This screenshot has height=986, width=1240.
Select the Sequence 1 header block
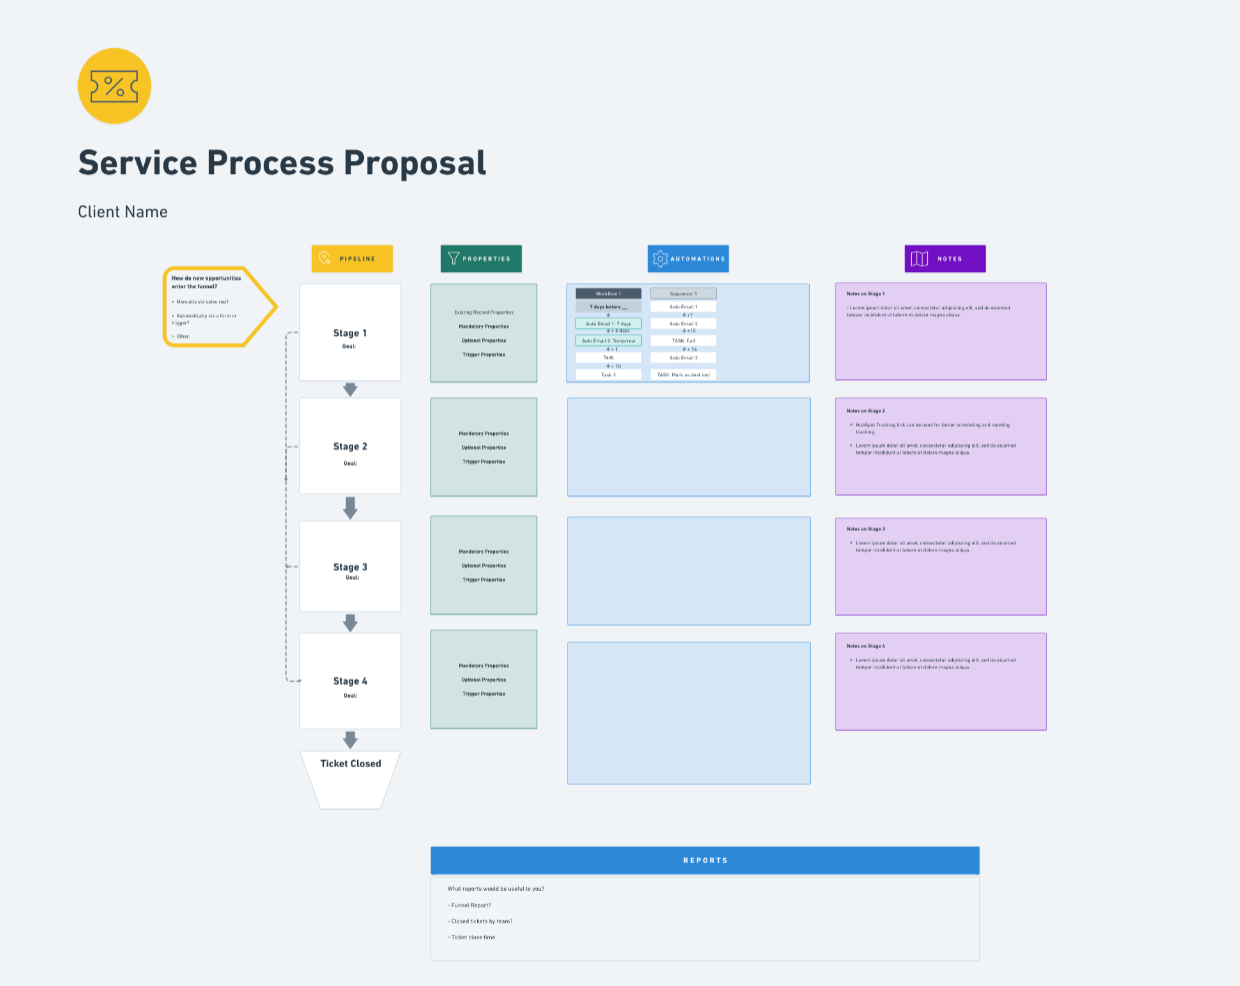pyautogui.click(x=683, y=293)
